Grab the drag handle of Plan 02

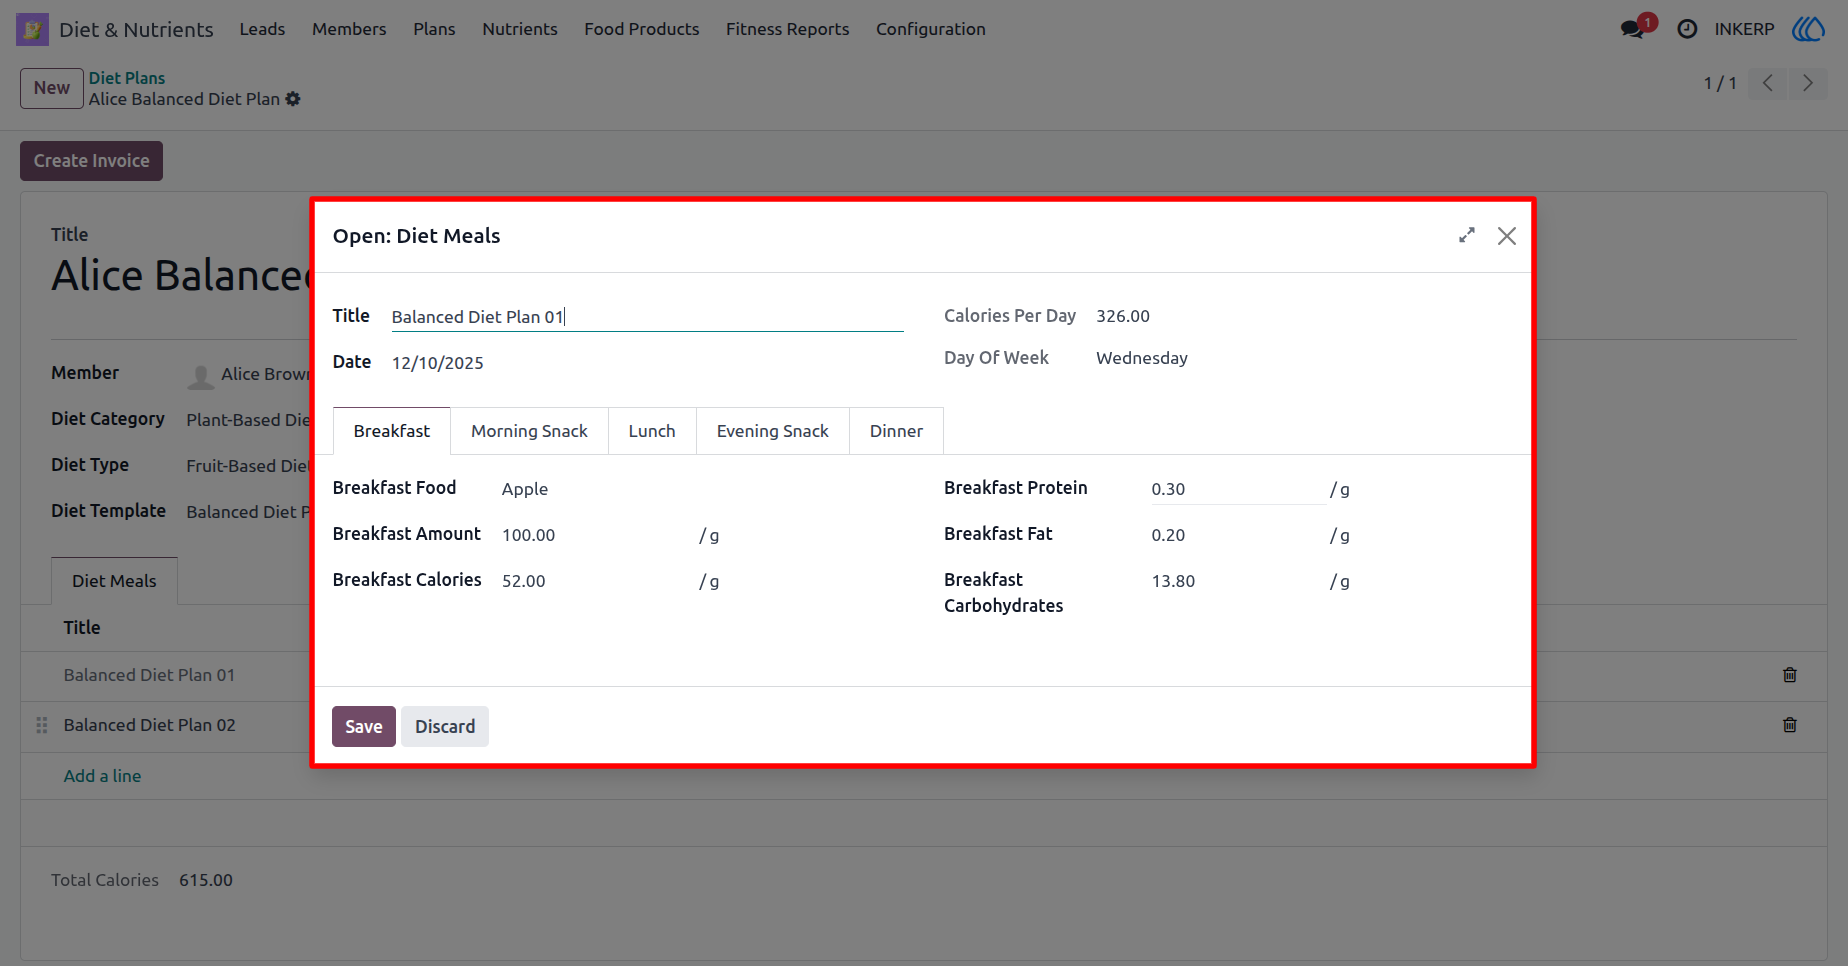click(42, 725)
